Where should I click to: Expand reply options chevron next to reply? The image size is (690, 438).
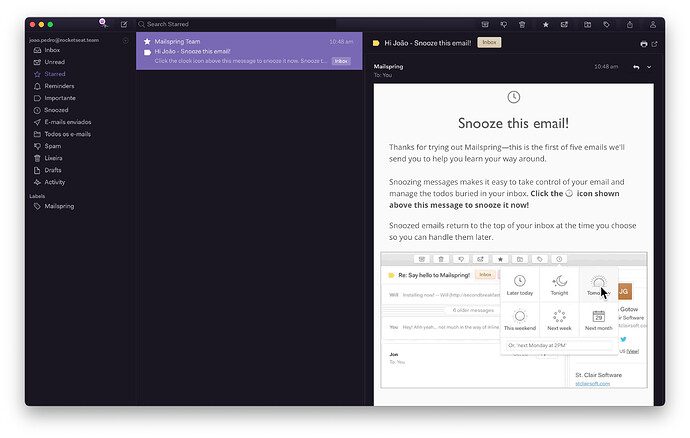649,67
